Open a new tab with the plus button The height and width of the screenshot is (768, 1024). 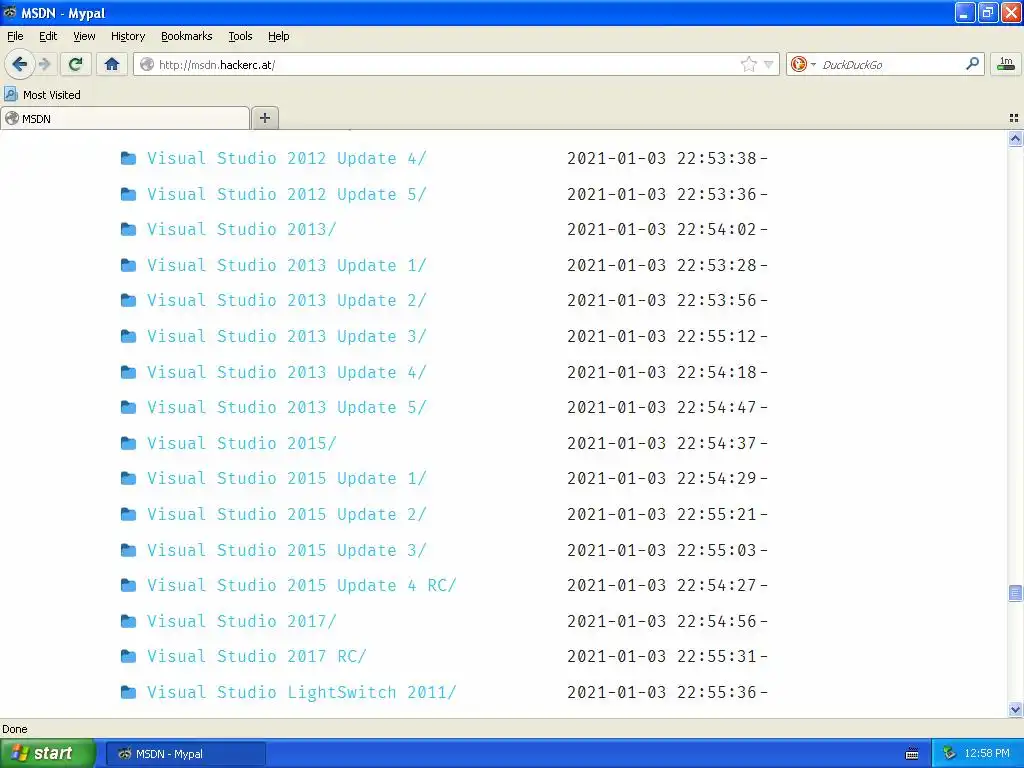pyautogui.click(x=264, y=118)
